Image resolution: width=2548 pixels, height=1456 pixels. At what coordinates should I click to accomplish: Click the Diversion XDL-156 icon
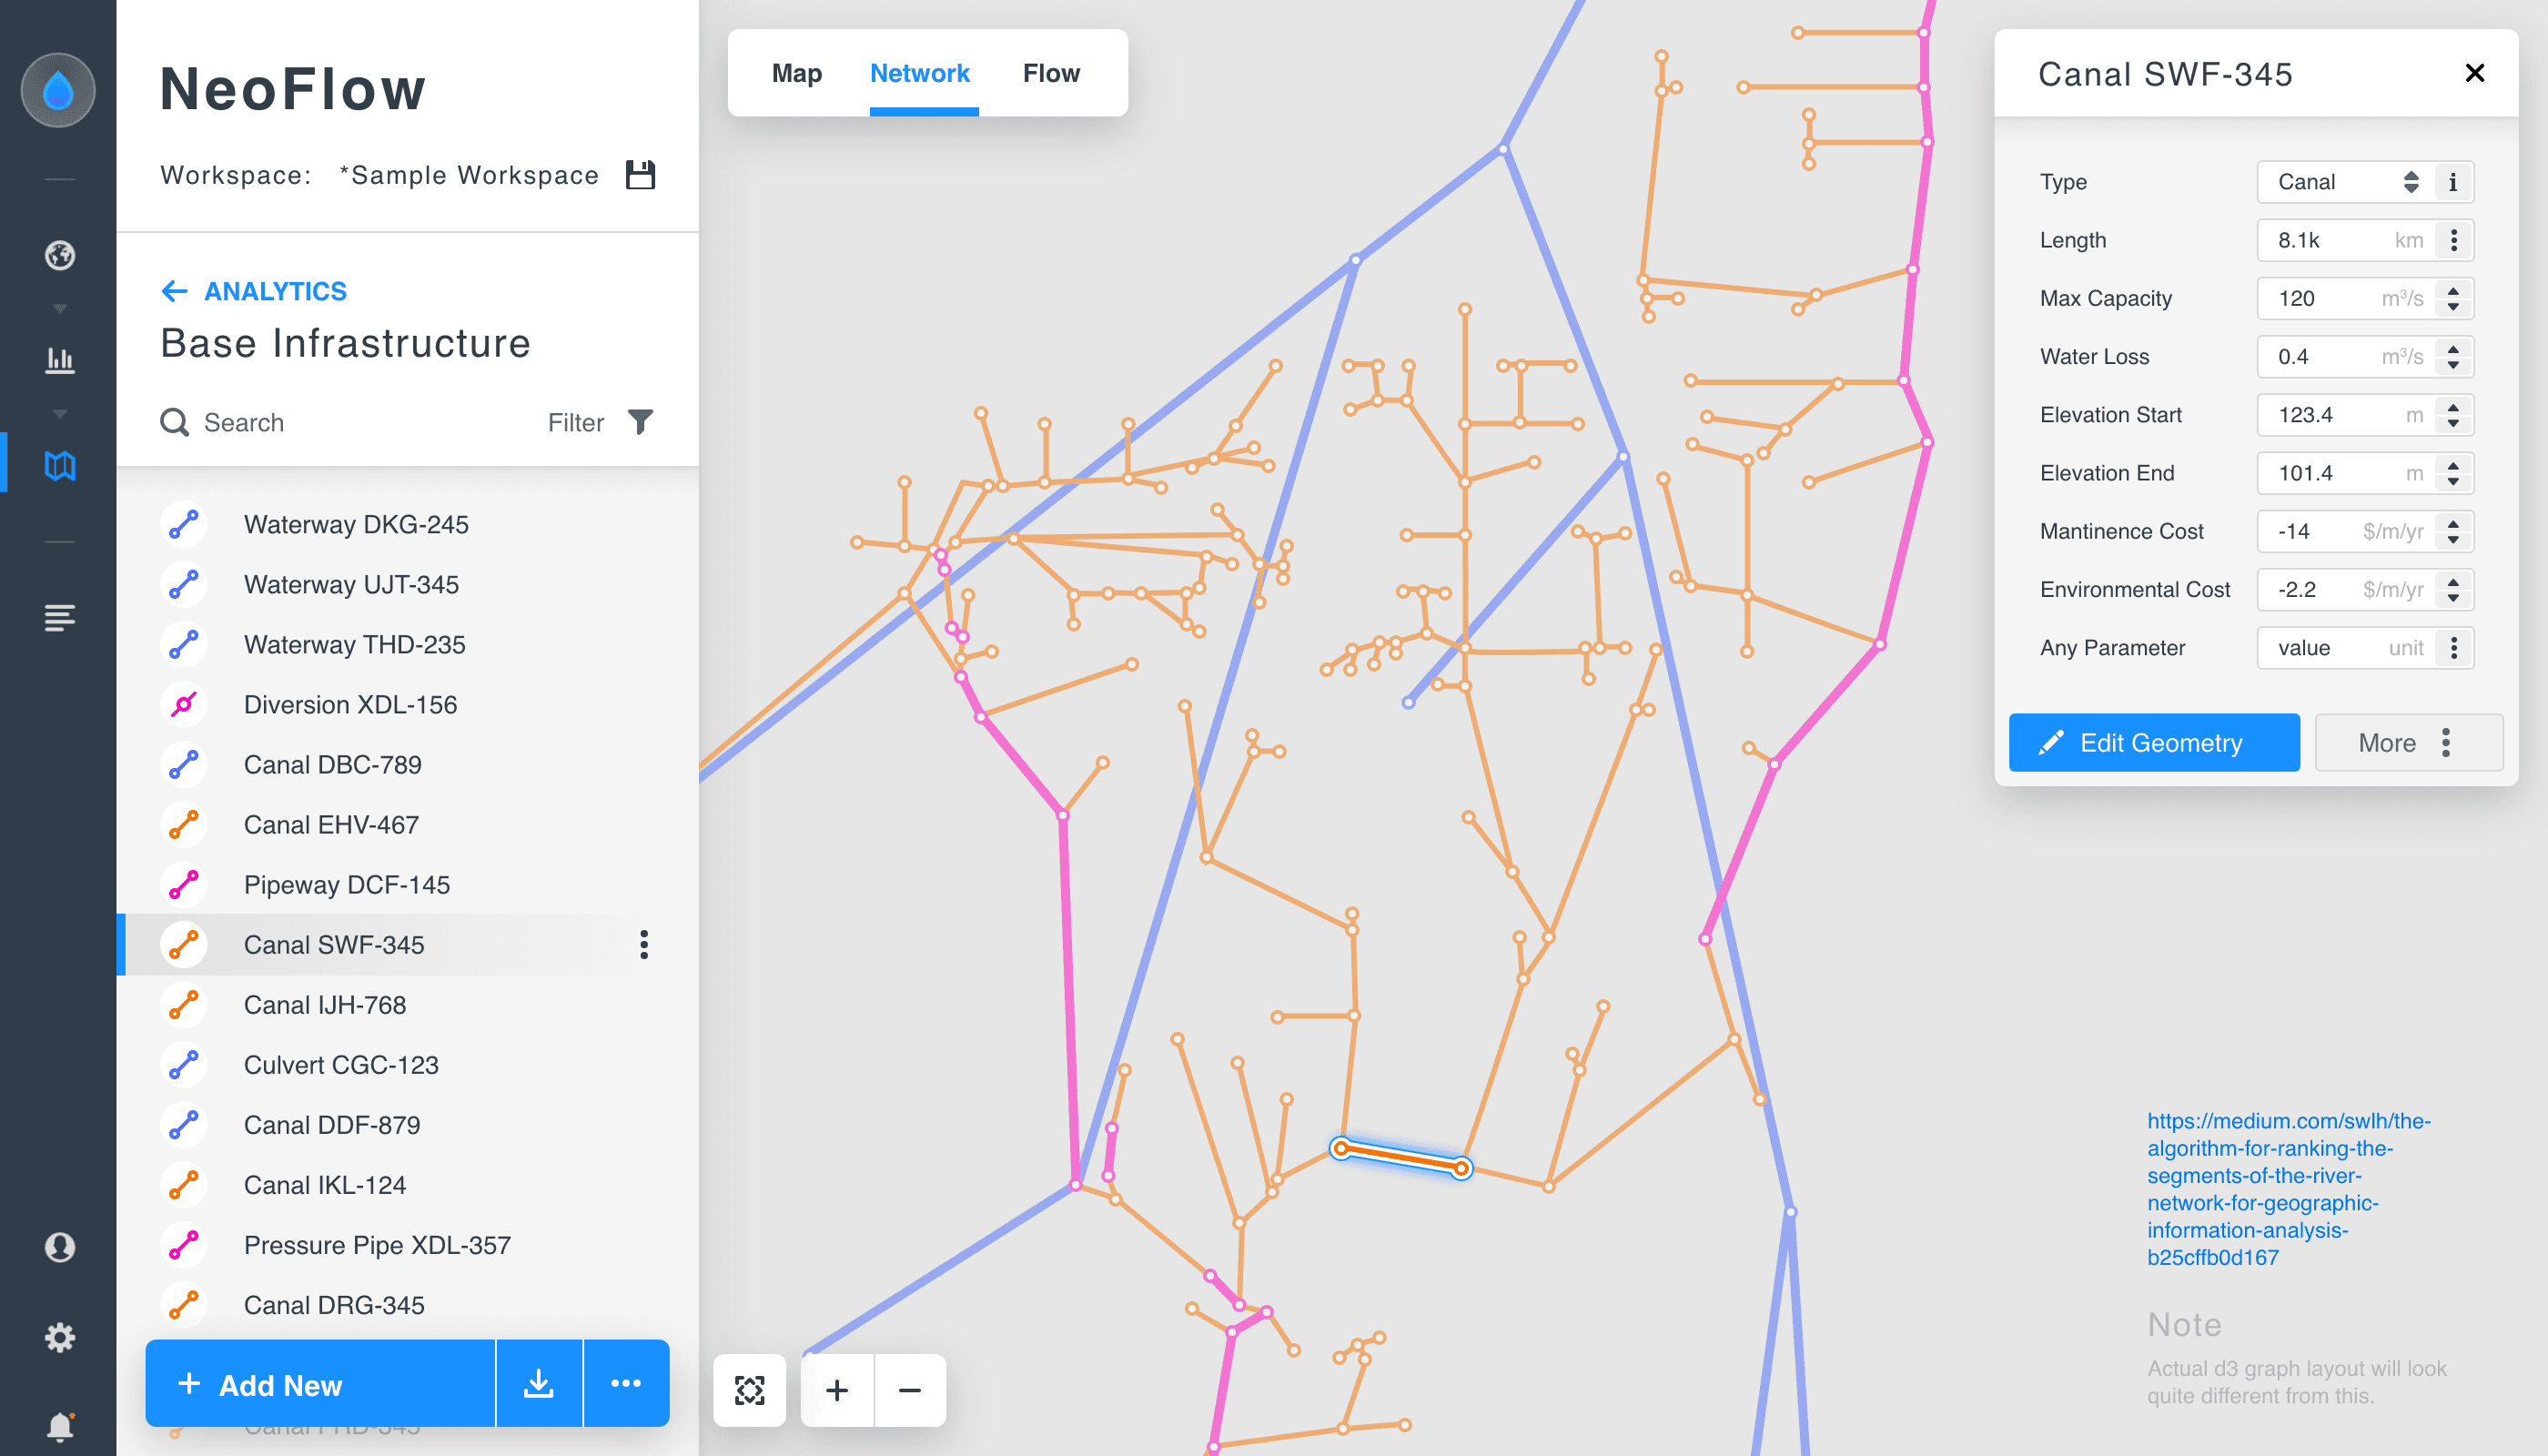(x=184, y=704)
